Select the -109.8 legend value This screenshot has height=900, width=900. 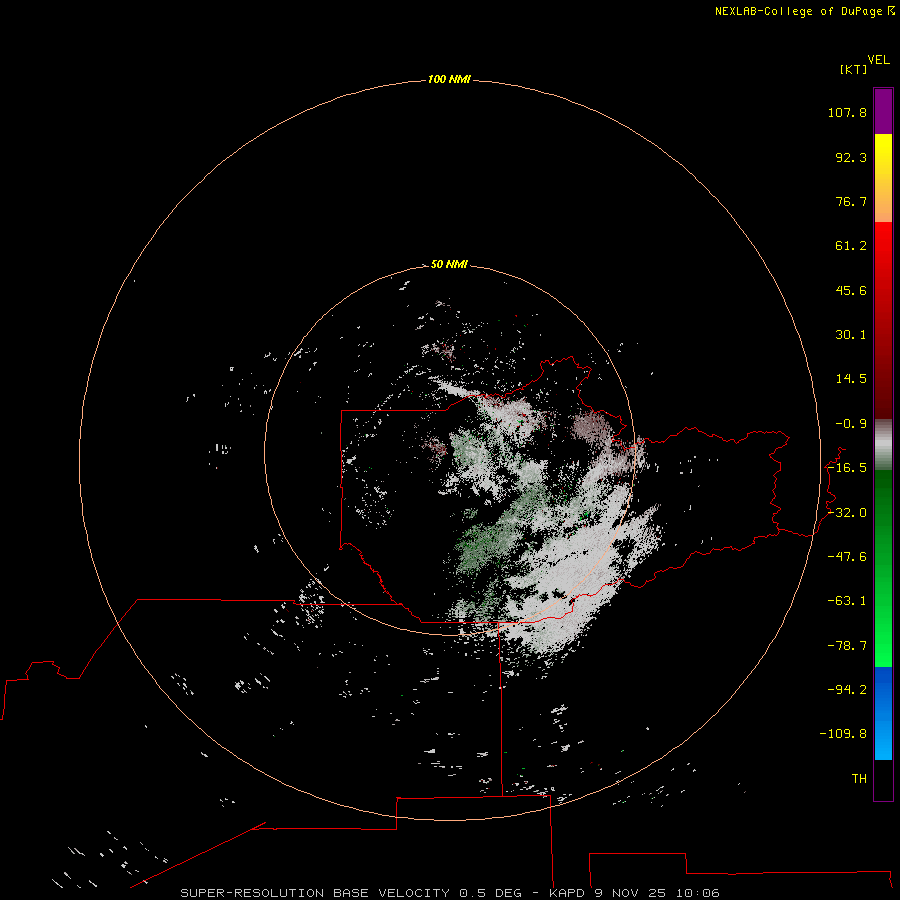coord(843,734)
